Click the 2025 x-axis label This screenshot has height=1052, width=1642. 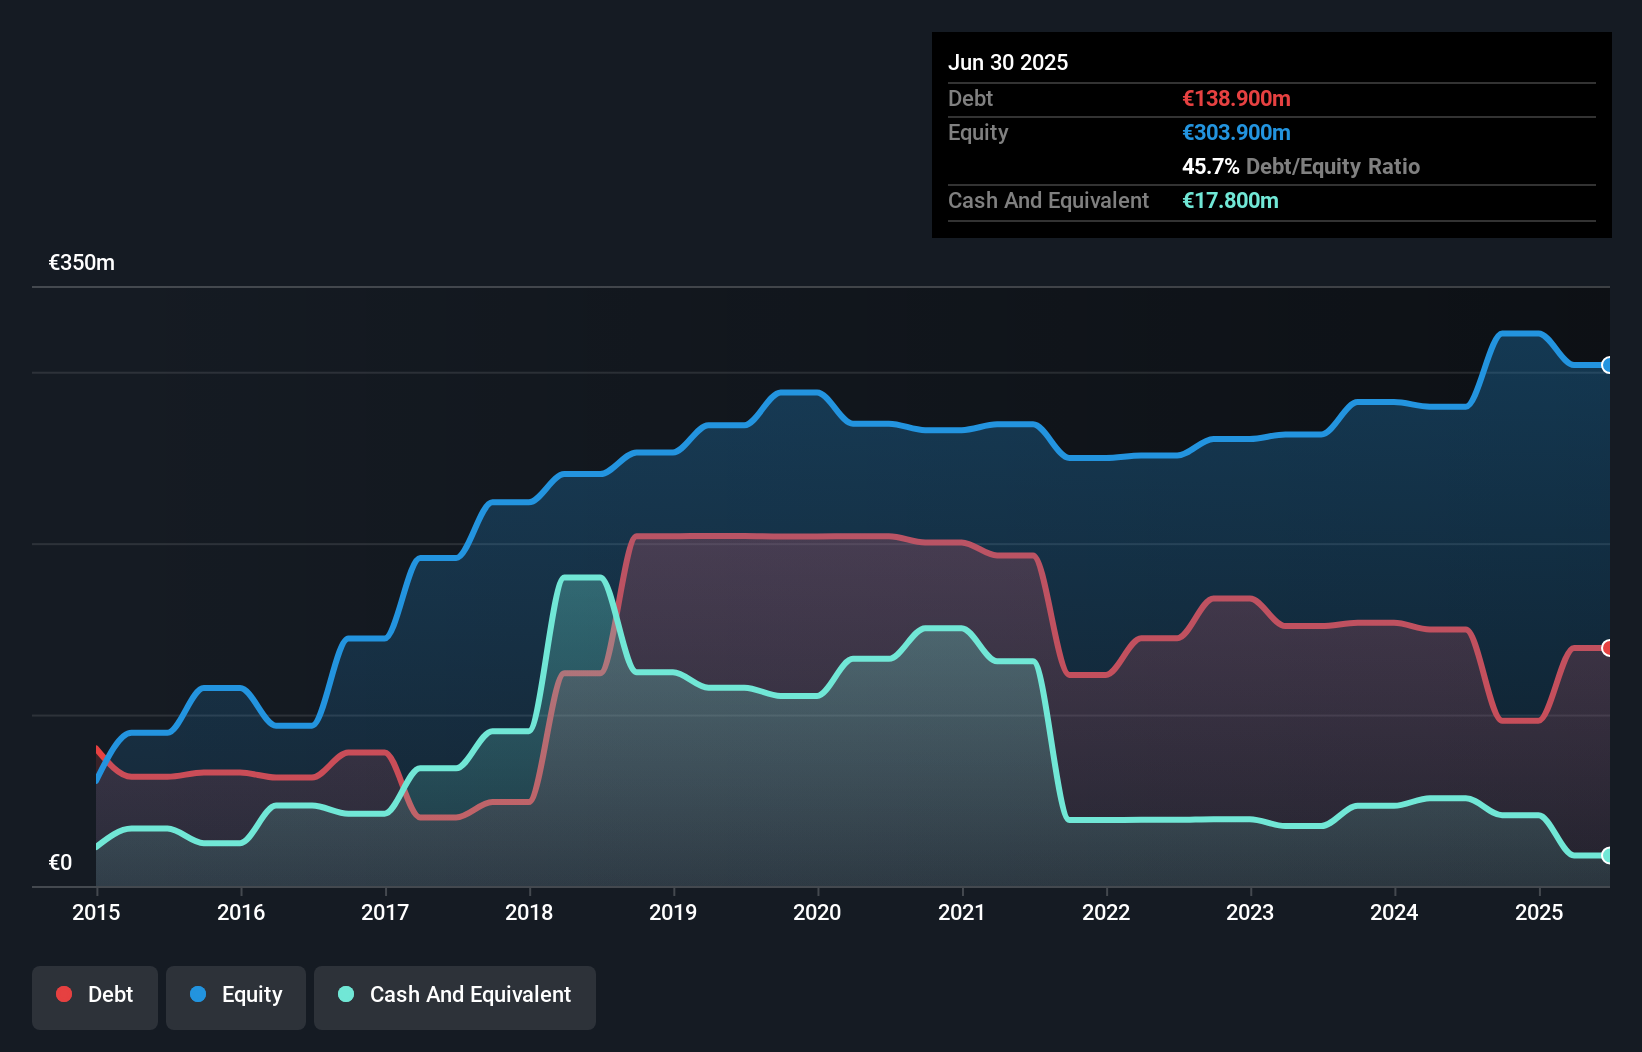1539,912
